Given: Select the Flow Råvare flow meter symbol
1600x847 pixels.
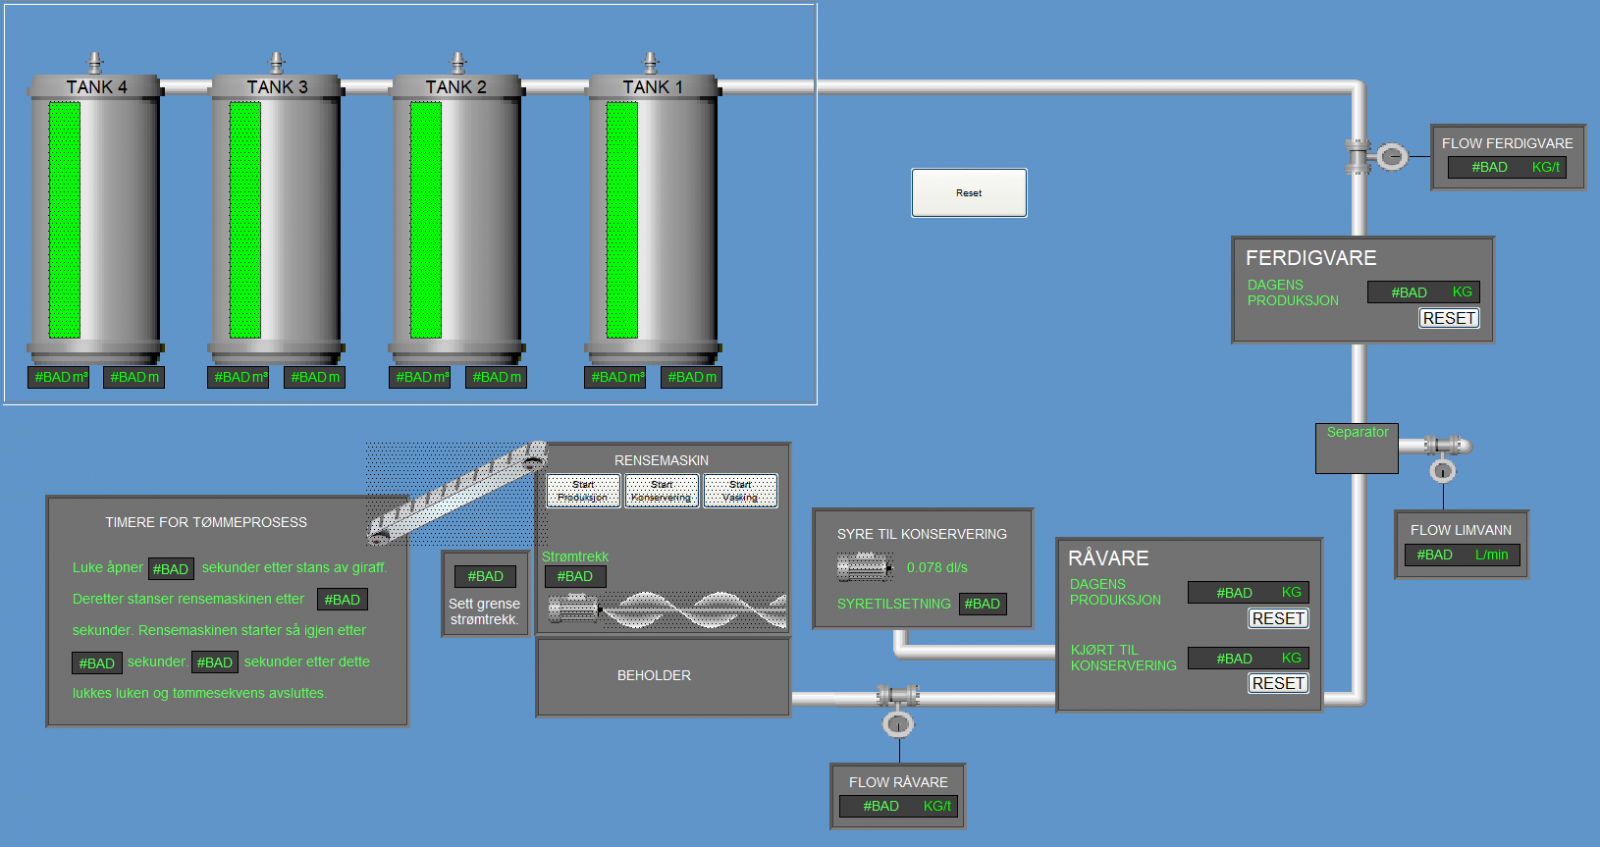Looking at the screenshot, I should click(x=898, y=723).
